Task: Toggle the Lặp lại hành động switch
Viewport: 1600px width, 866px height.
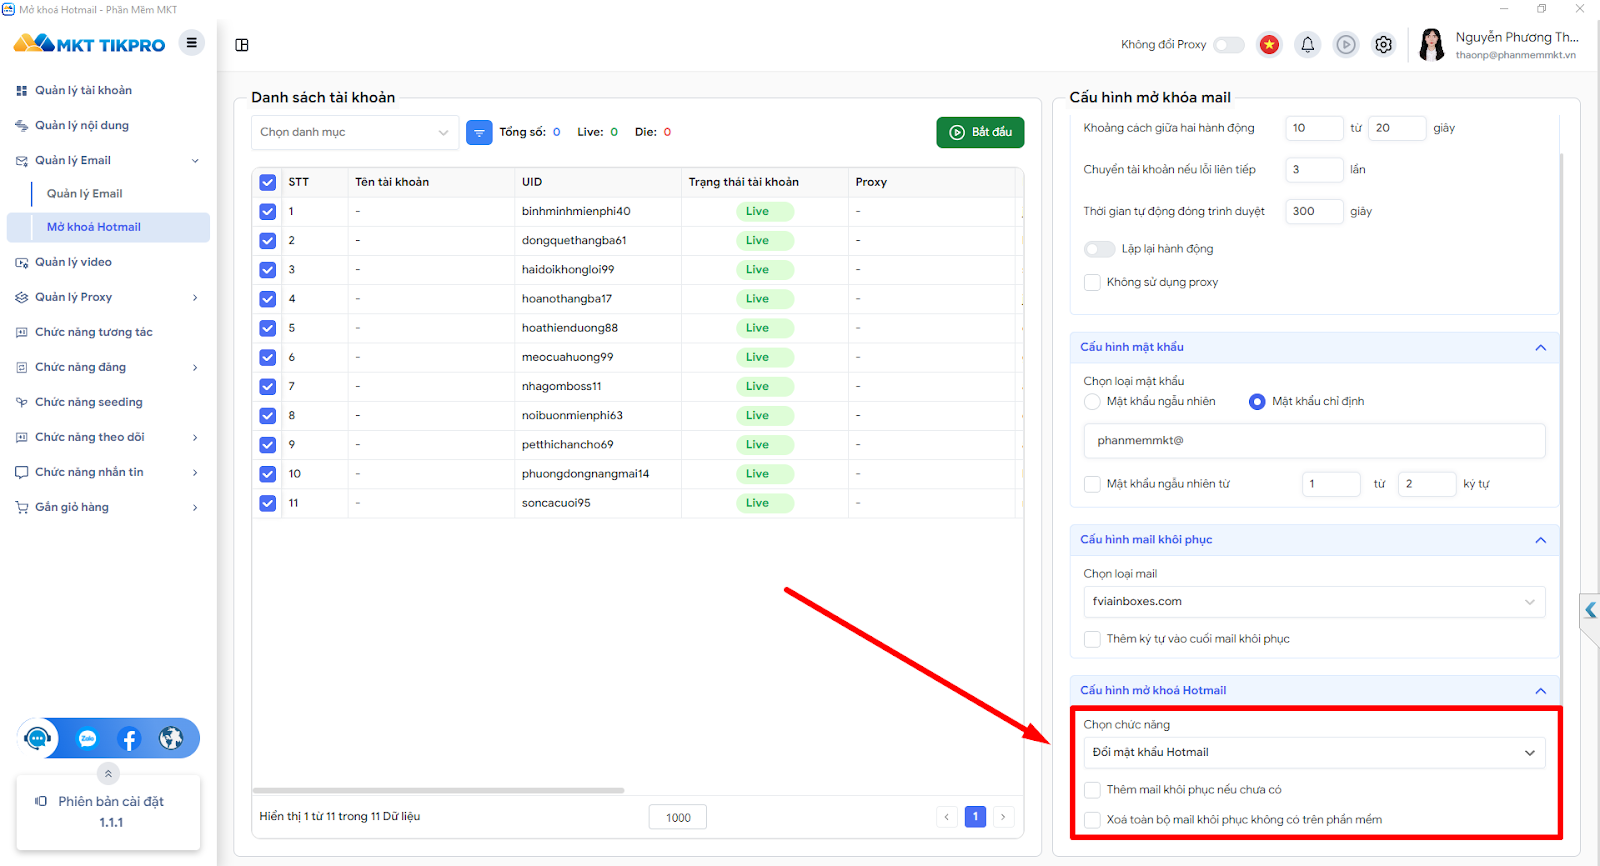Action: 1100,249
